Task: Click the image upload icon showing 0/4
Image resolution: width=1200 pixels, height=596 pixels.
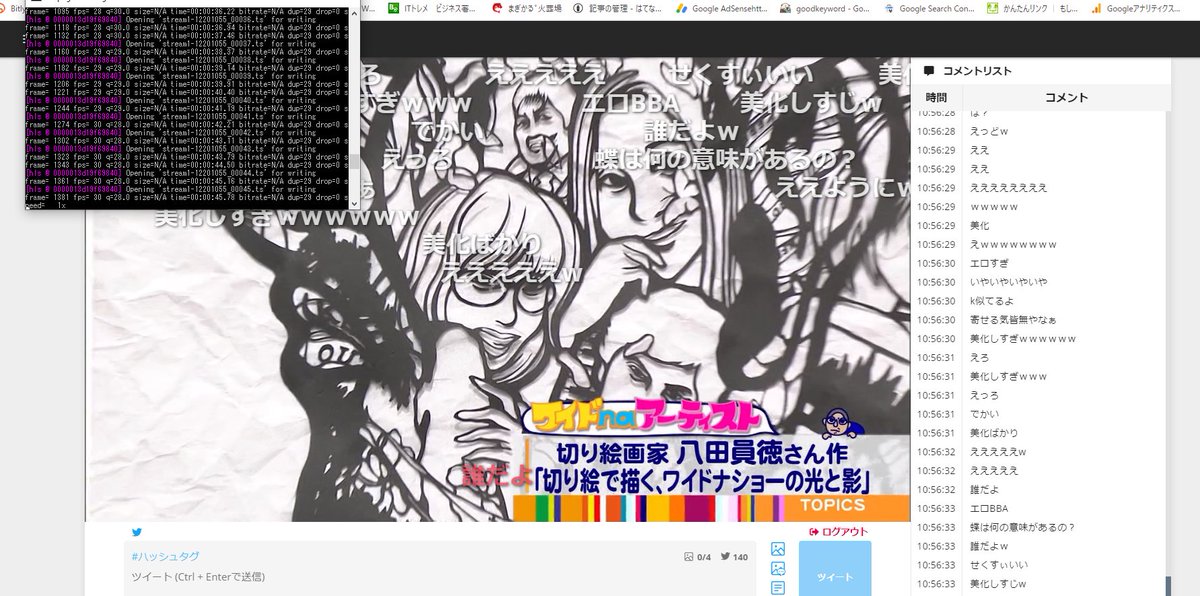Action: click(689, 555)
